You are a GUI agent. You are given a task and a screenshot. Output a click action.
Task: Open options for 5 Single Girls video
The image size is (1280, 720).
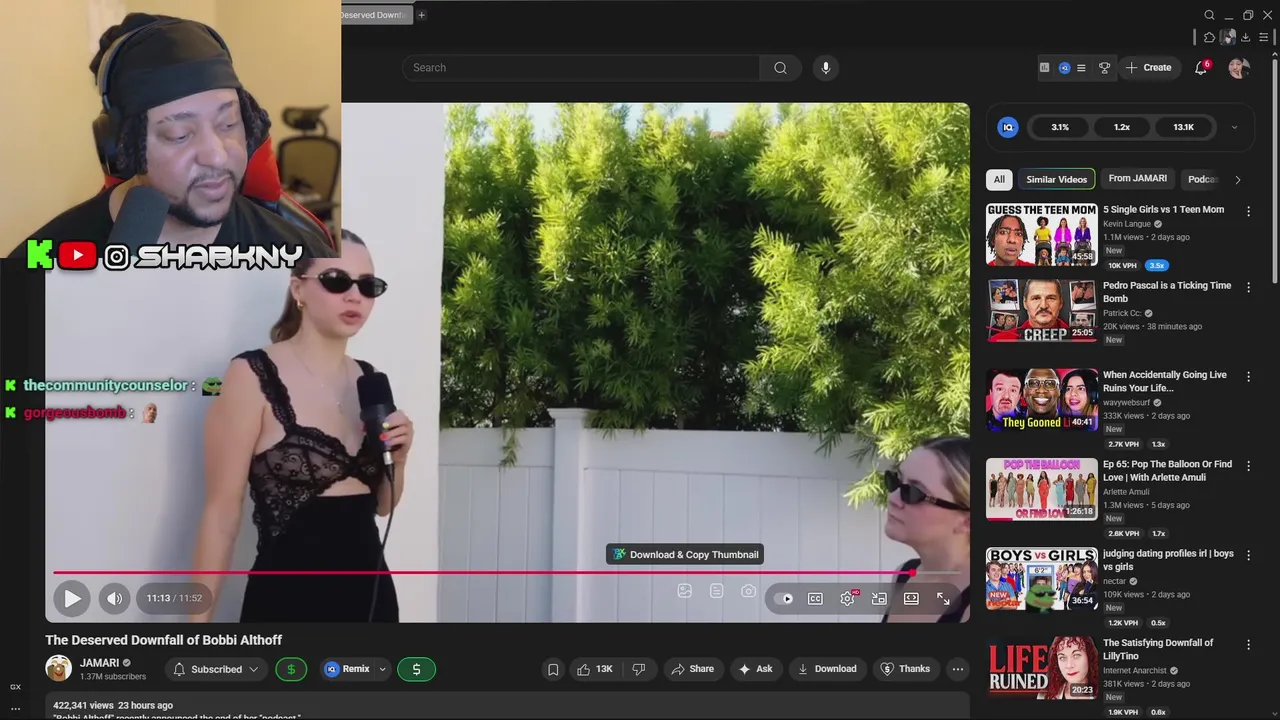pyautogui.click(x=1248, y=211)
